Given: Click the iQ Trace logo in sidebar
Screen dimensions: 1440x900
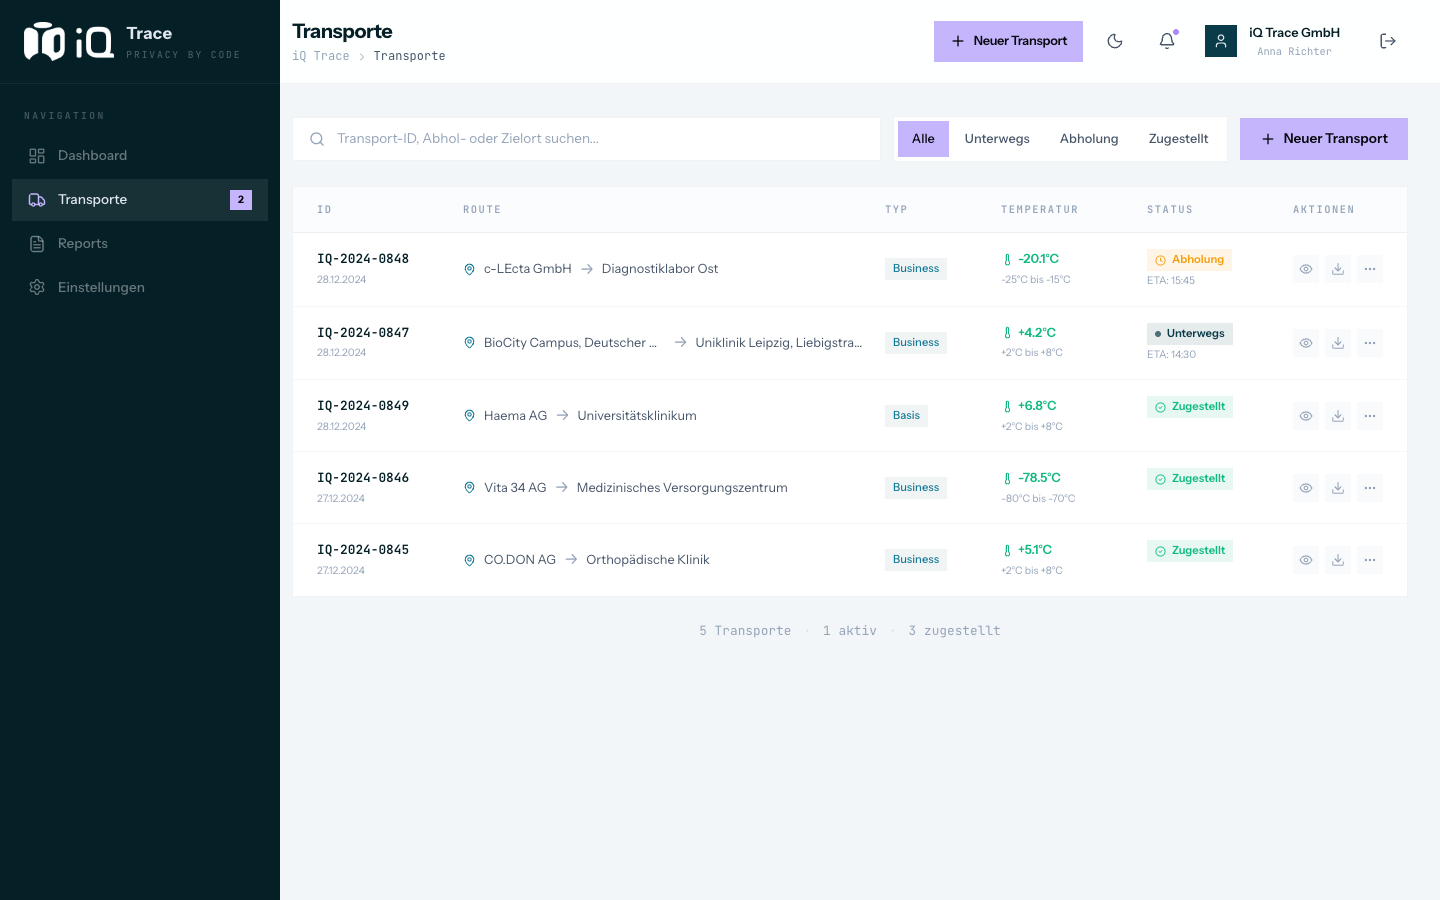Looking at the screenshot, I should pos(68,41).
